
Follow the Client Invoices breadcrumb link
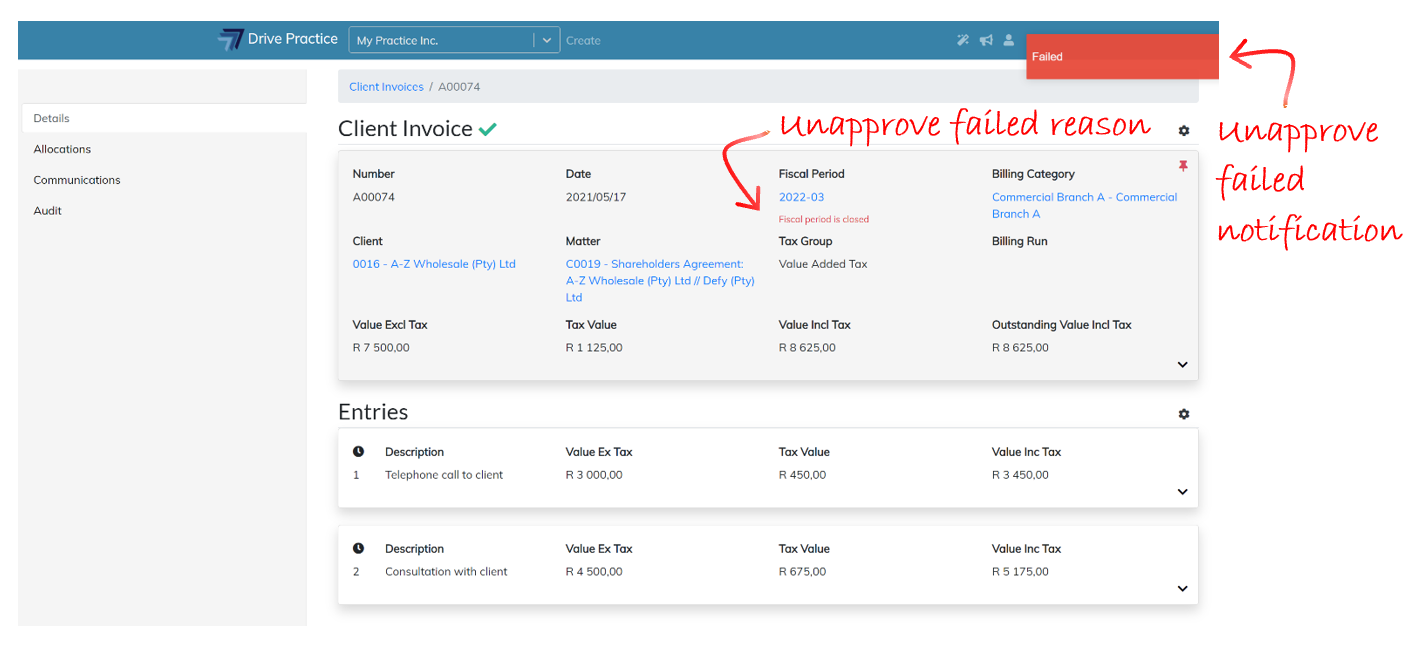click(x=386, y=87)
